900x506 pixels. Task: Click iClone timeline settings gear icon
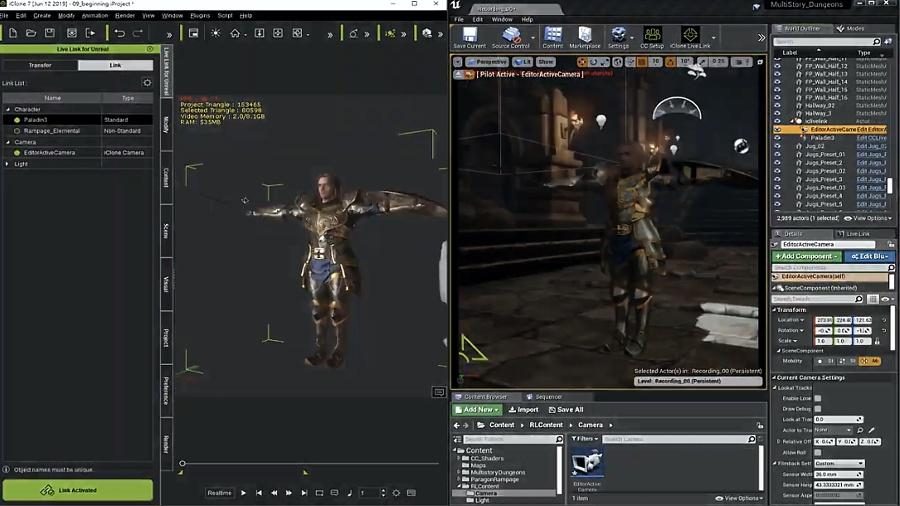click(x=396, y=493)
